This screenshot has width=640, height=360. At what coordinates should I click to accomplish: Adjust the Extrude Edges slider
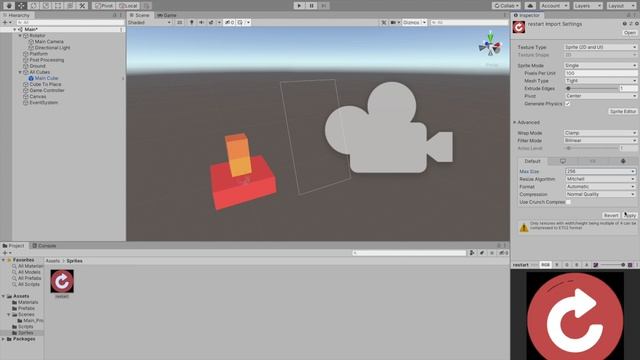592,89
